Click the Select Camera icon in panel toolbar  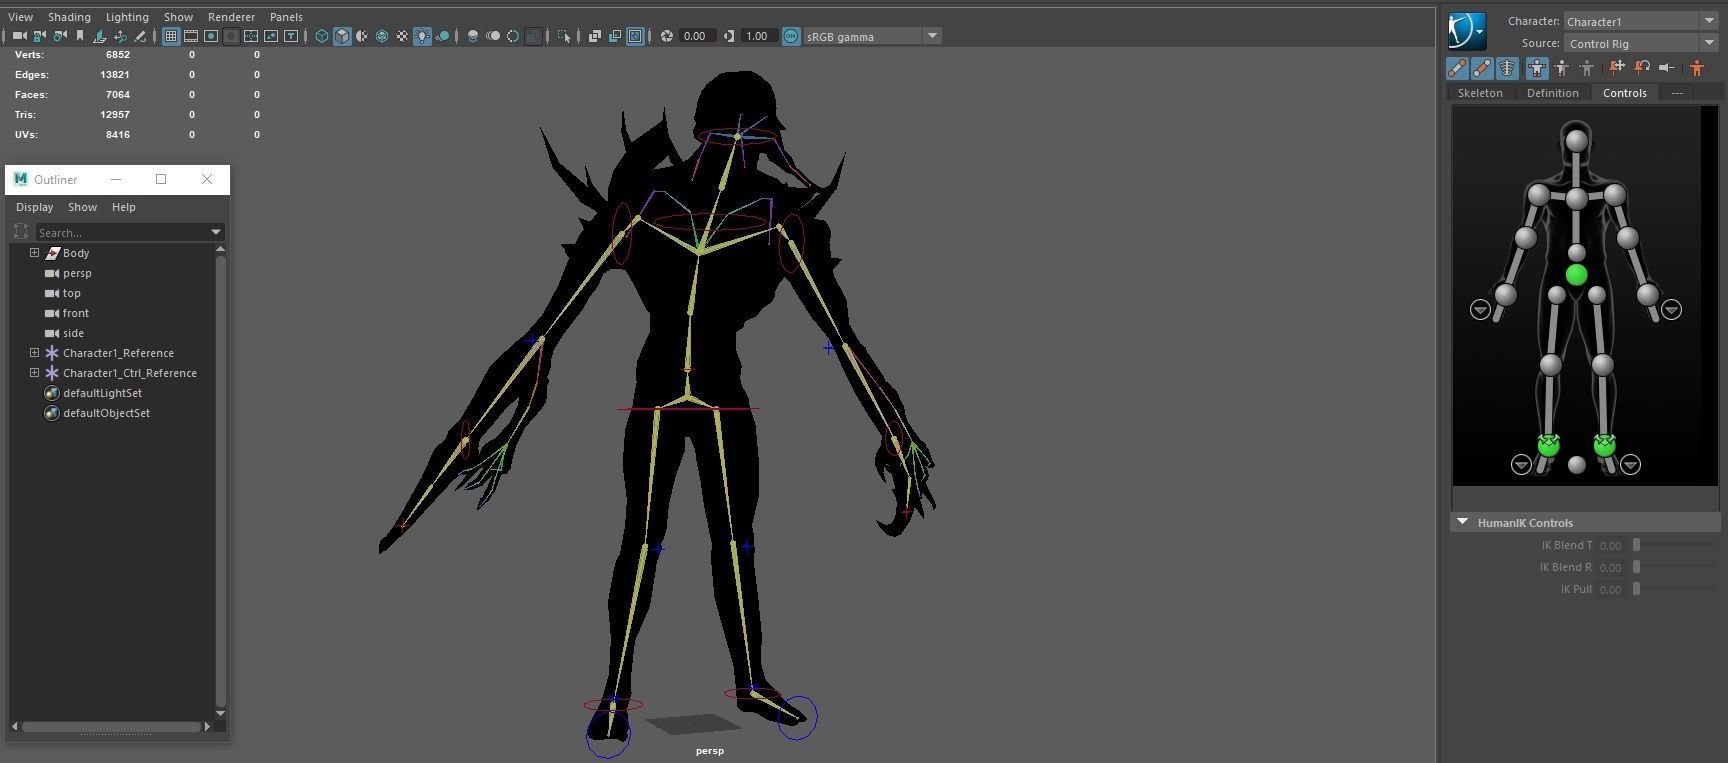[19, 36]
